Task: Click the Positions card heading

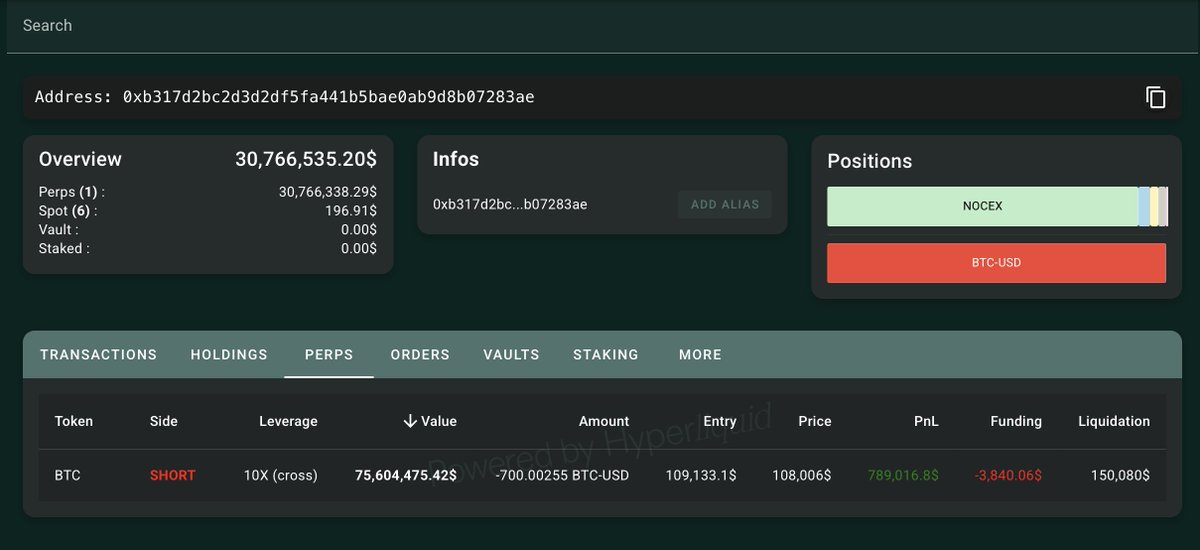Action: [x=870, y=161]
